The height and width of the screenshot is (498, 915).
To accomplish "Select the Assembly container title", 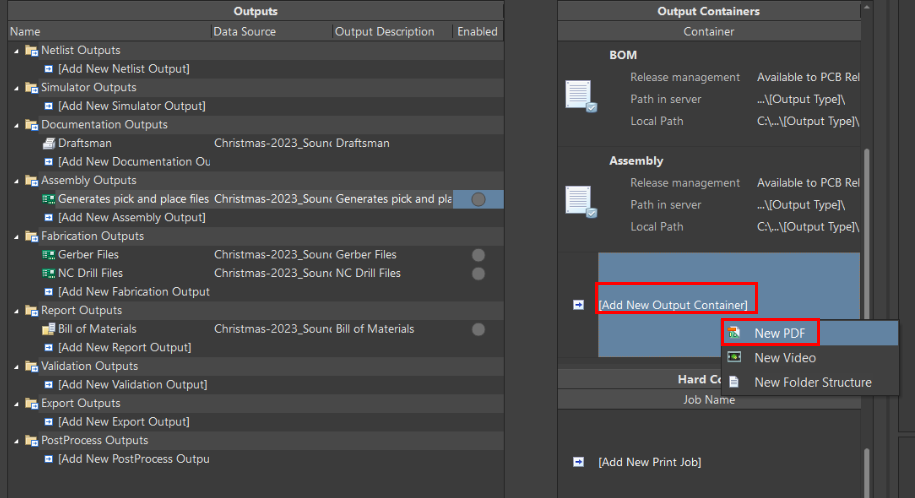I will tap(636, 161).
